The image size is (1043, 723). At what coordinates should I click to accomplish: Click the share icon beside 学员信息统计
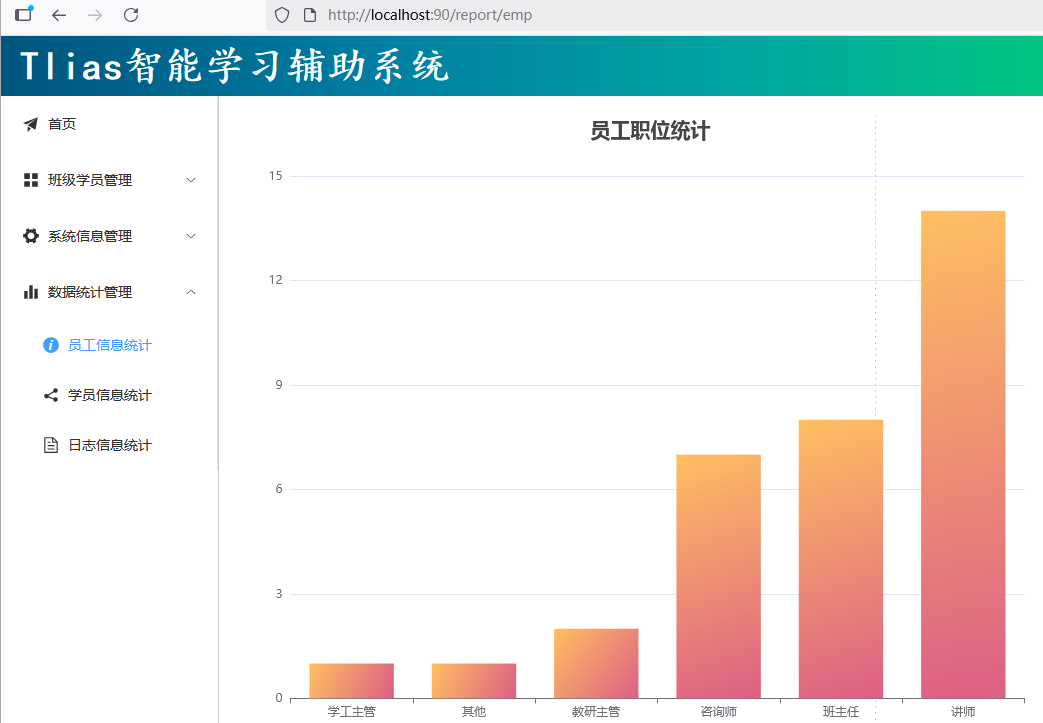[x=51, y=395]
